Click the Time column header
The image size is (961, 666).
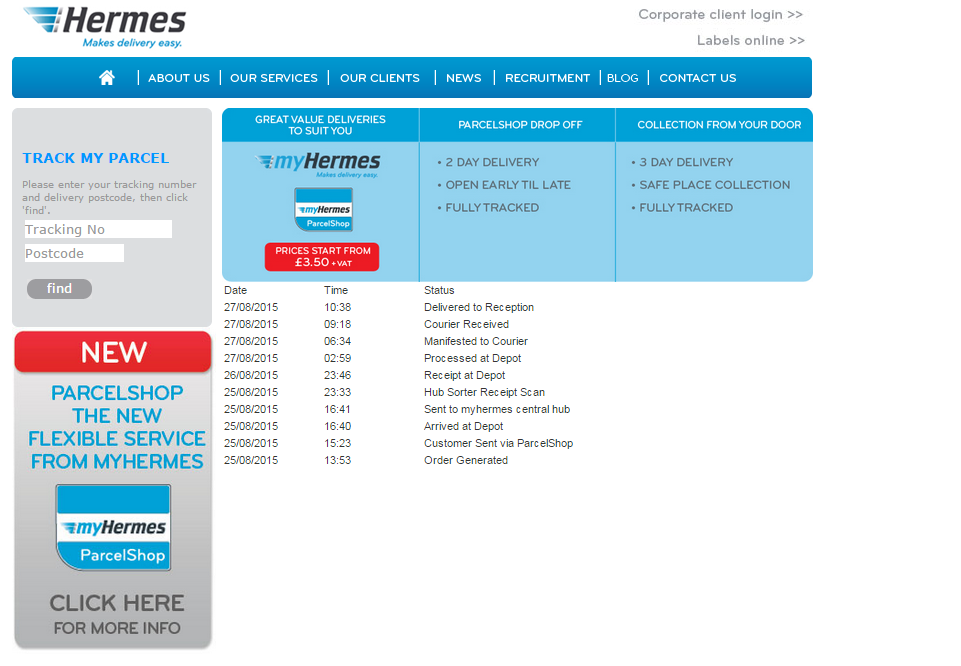(336, 290)
